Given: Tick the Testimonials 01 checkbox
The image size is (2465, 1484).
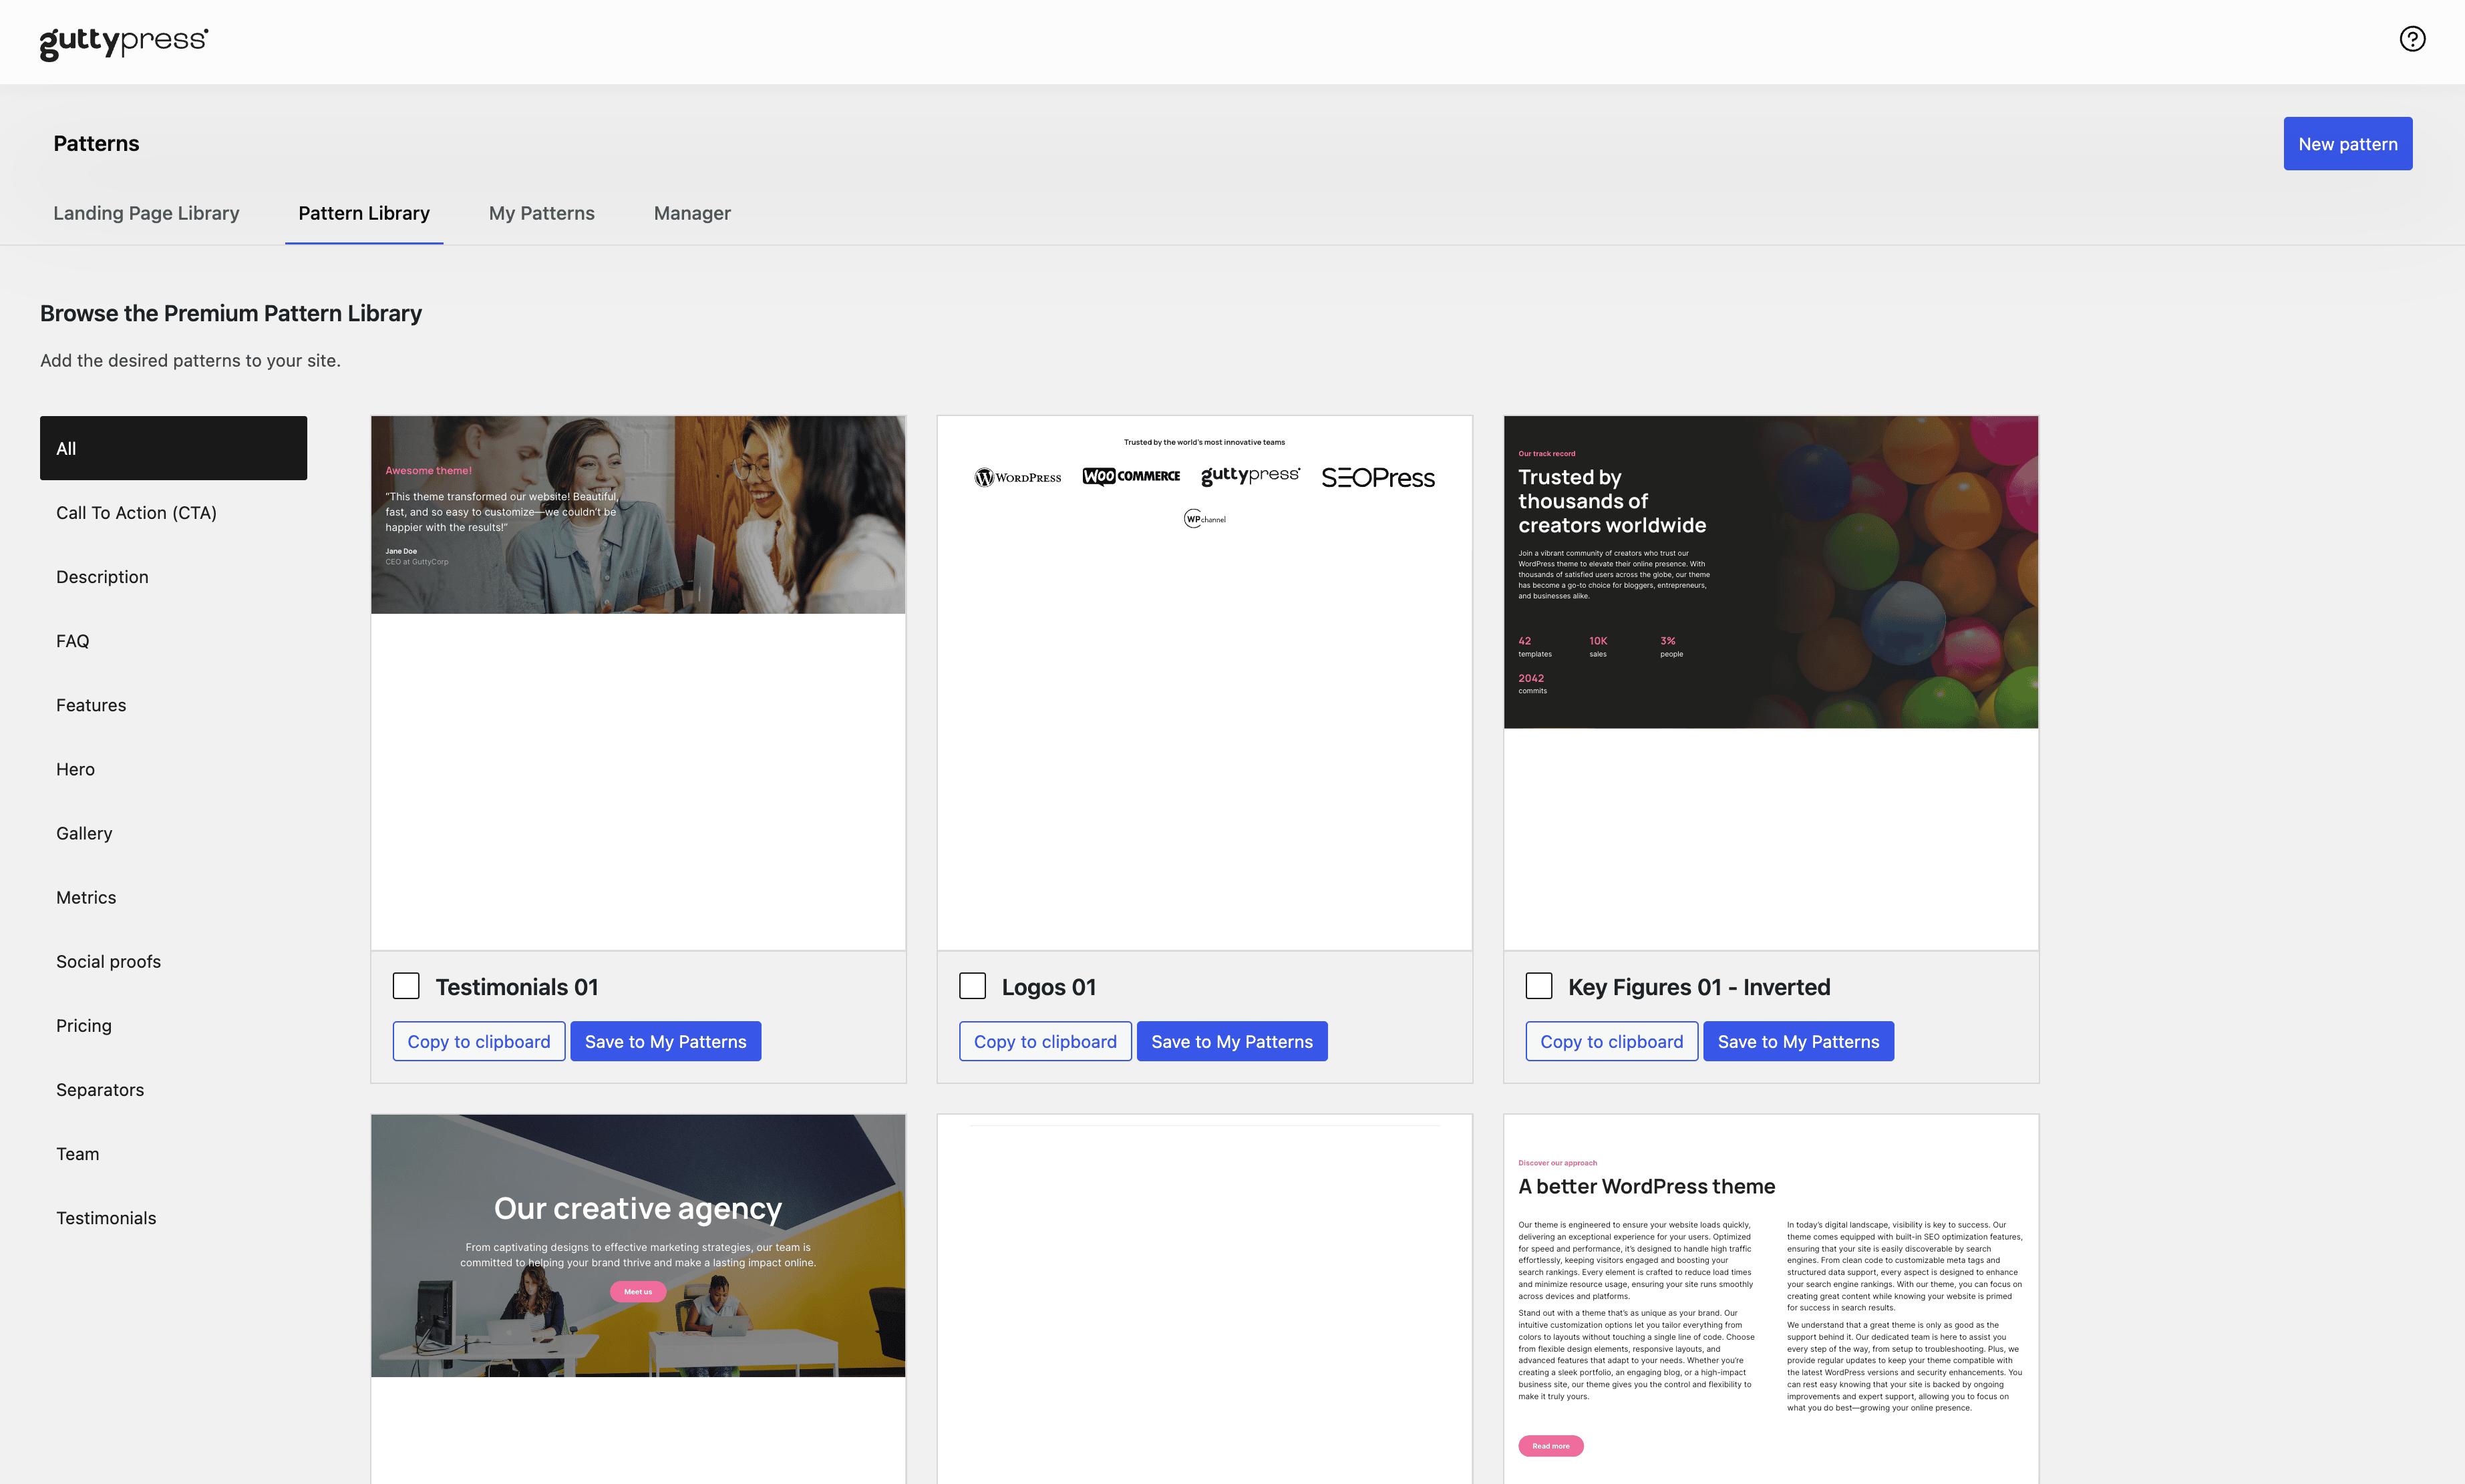Looking at the screenshot, I should click(406, 986).
